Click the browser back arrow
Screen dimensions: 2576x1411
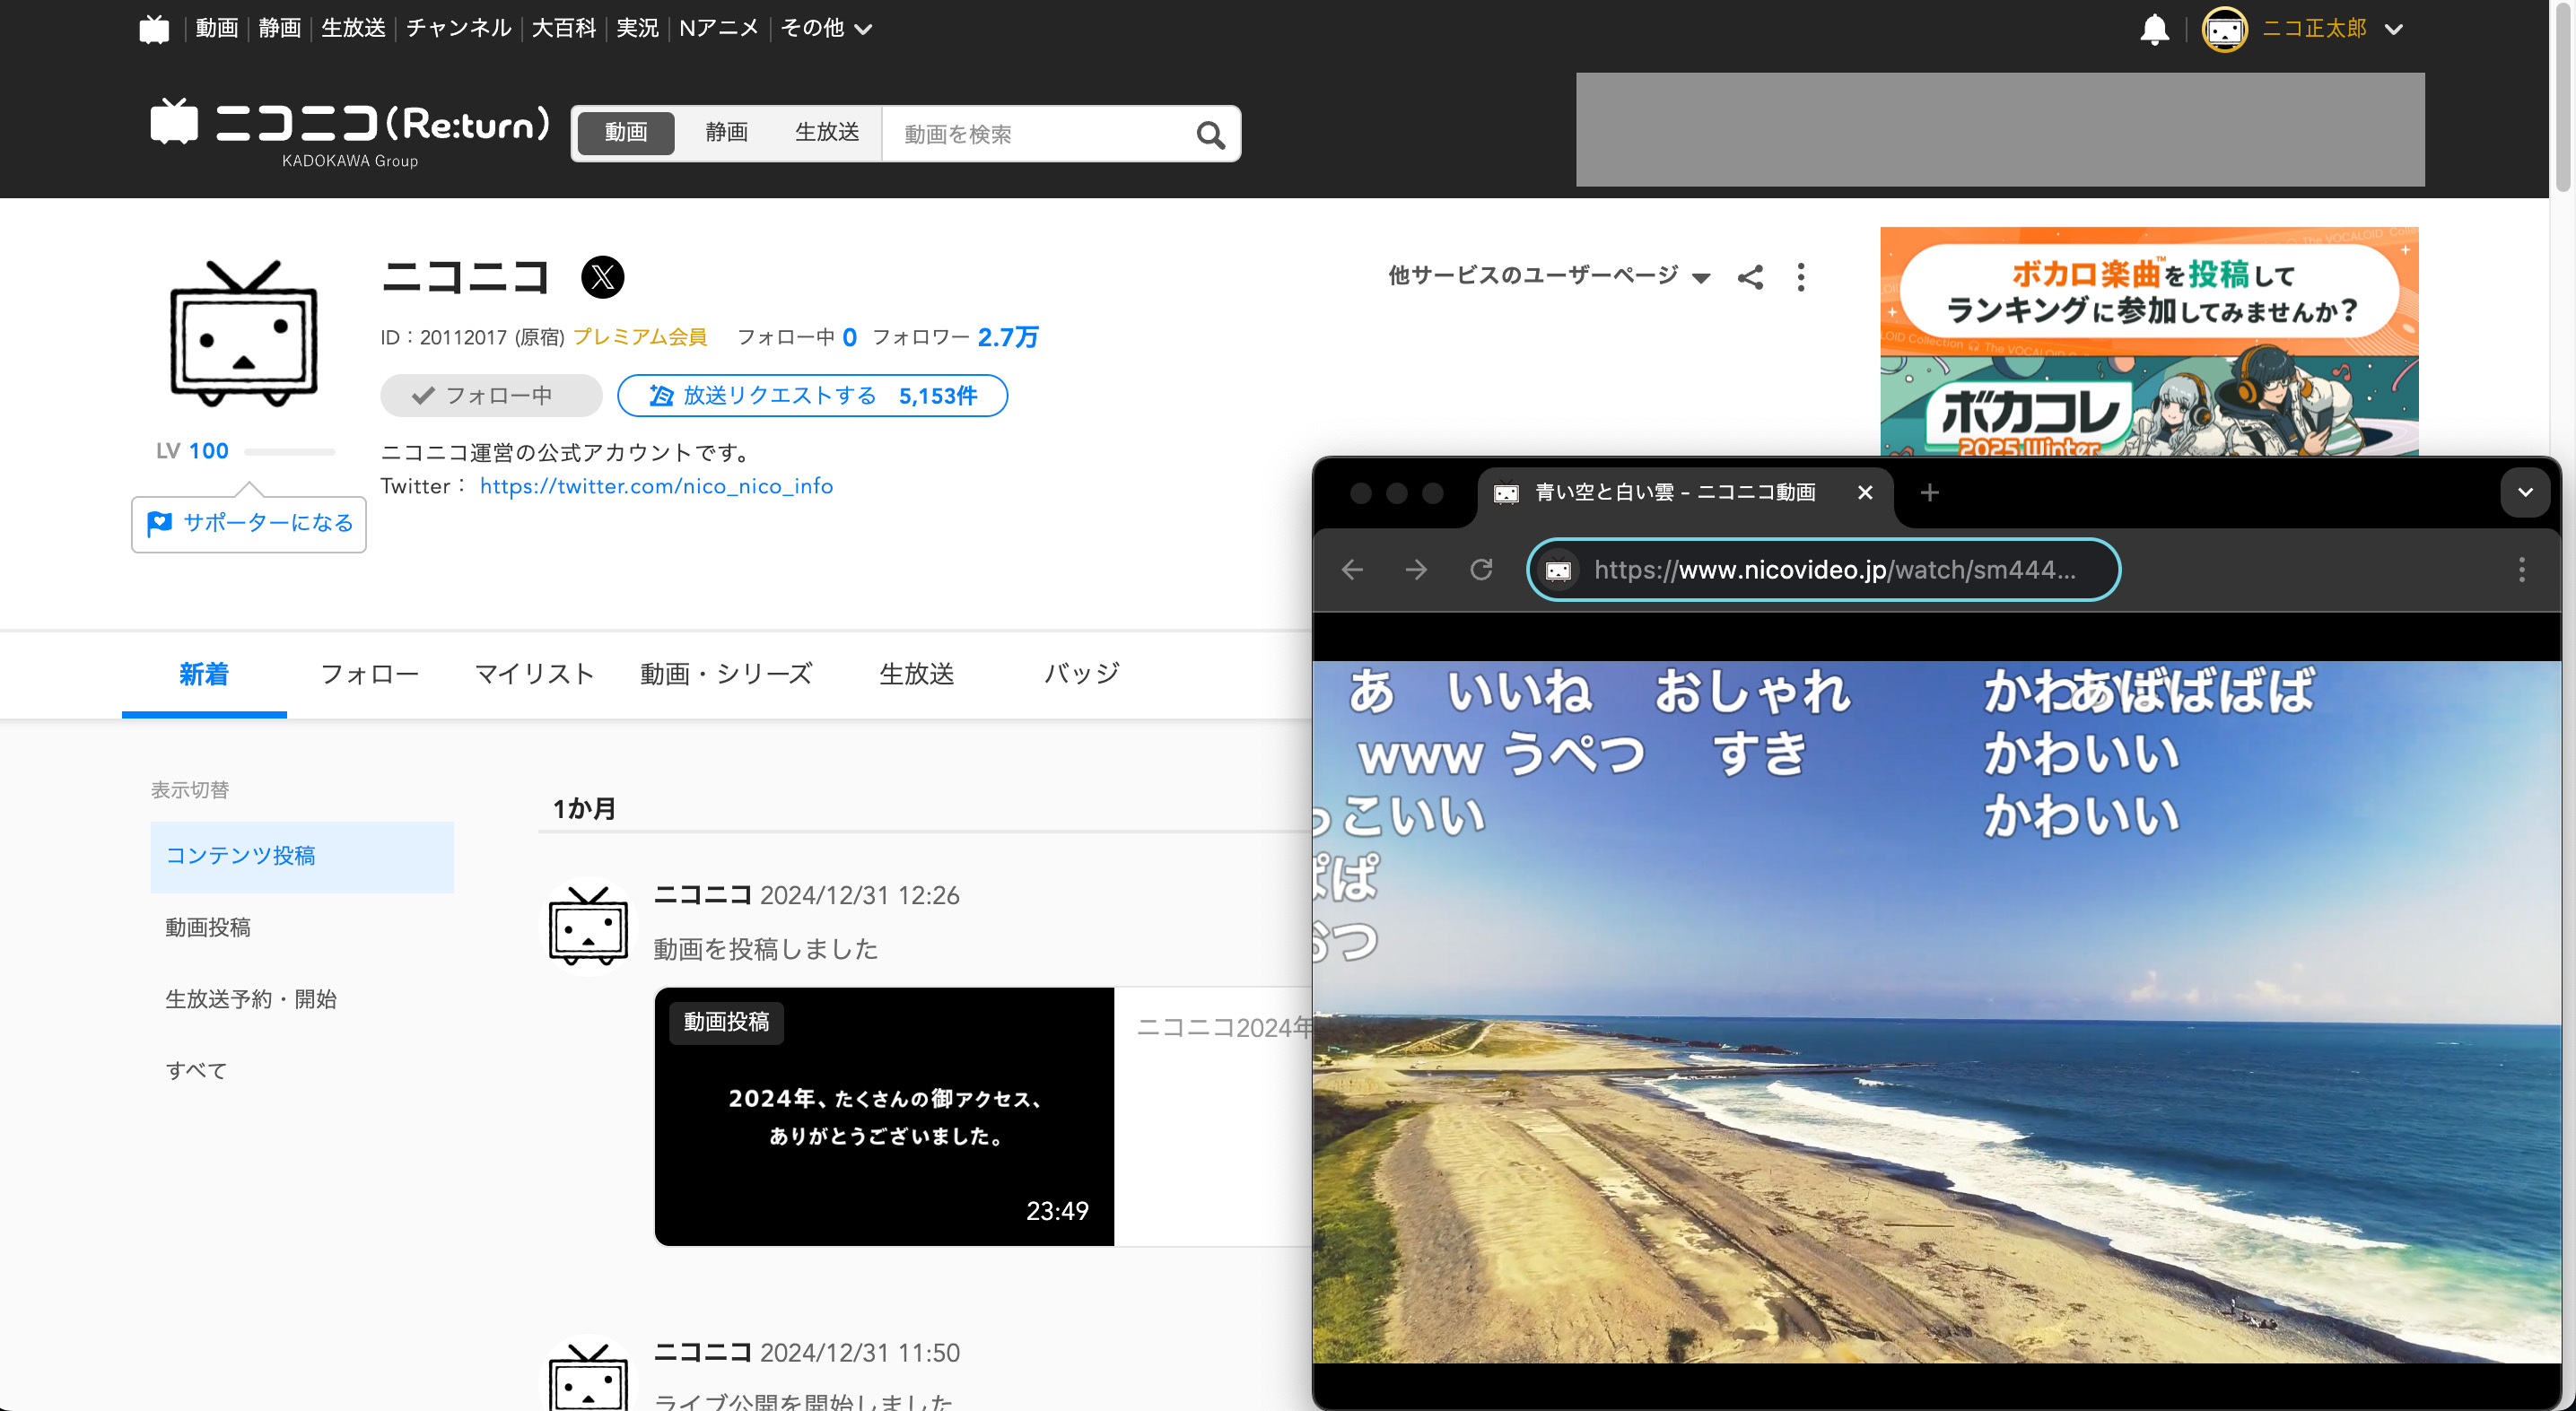pos(1352,569)
